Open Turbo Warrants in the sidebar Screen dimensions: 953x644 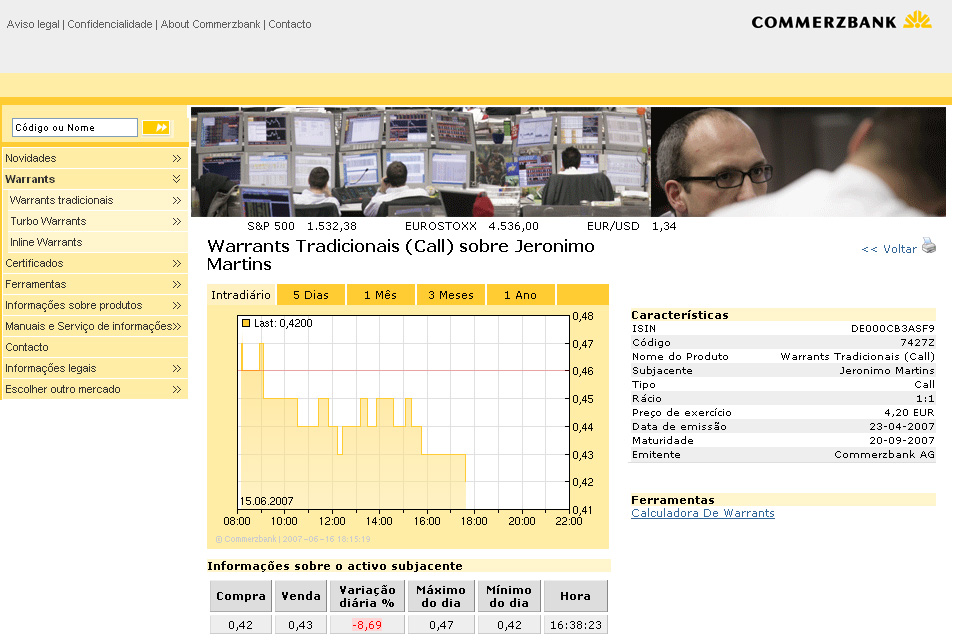97,221
